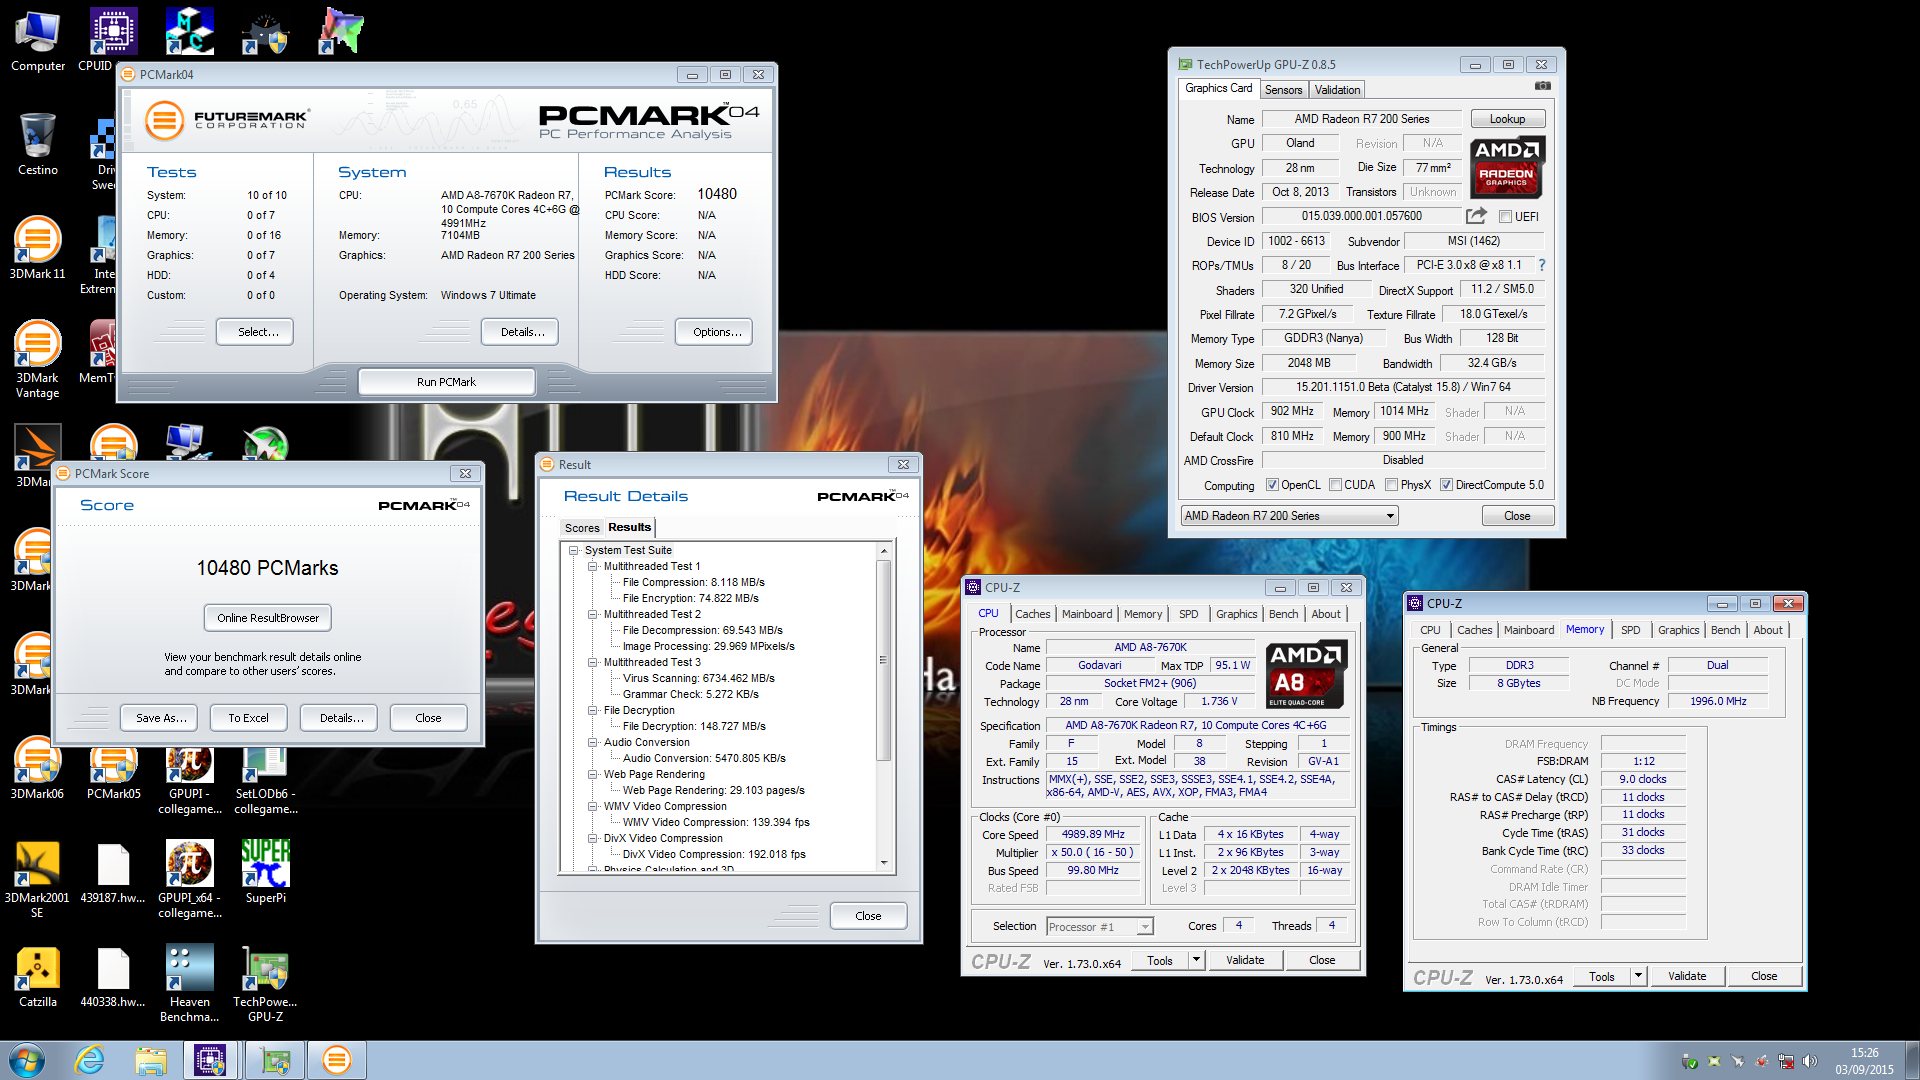Click Result Details scrollbar thumb

click(884, 660)
